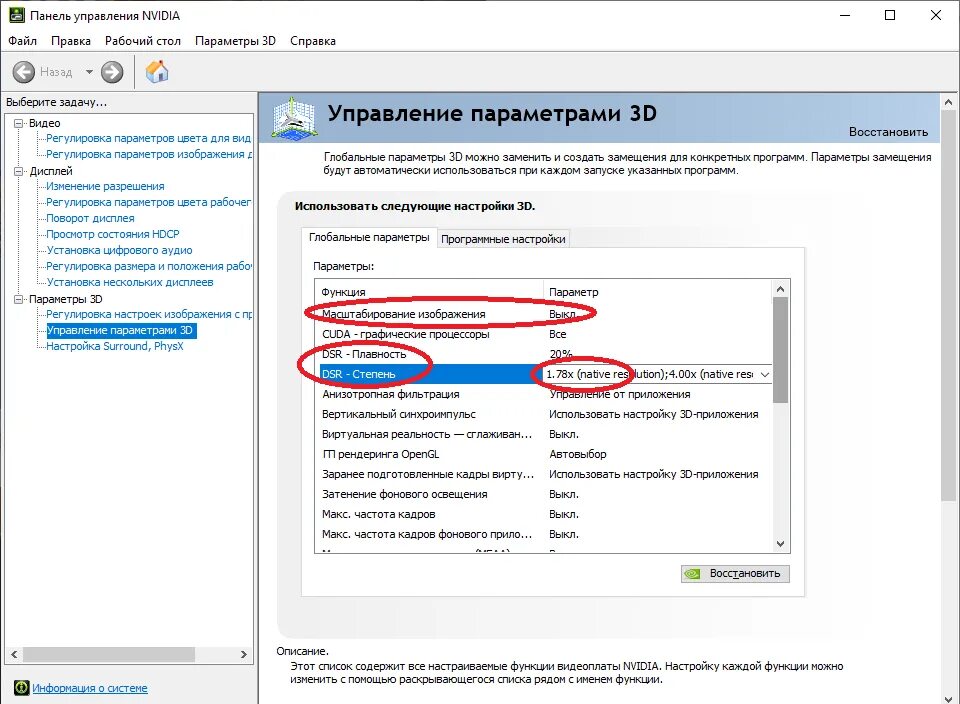Select Виртуальная реальность — сглаживание row
Viewport: 960px width, 704px height.
click(543, 434)
